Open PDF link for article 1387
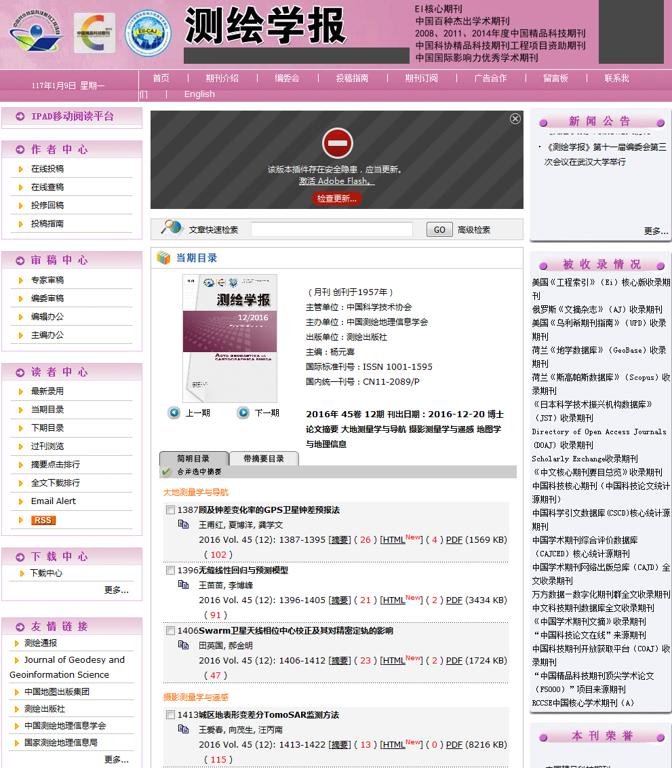Viewport: 672px width, 768px height. [x=454, y=540]
